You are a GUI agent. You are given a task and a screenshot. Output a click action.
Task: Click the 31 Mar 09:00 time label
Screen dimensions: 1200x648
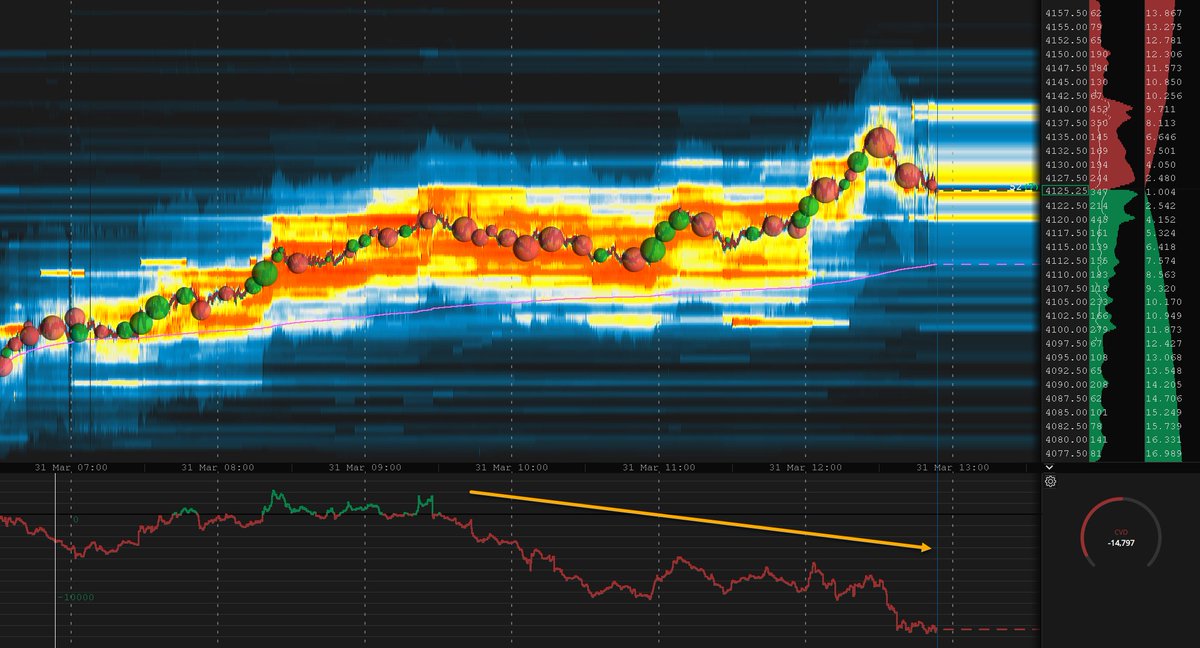click(365, 467)
